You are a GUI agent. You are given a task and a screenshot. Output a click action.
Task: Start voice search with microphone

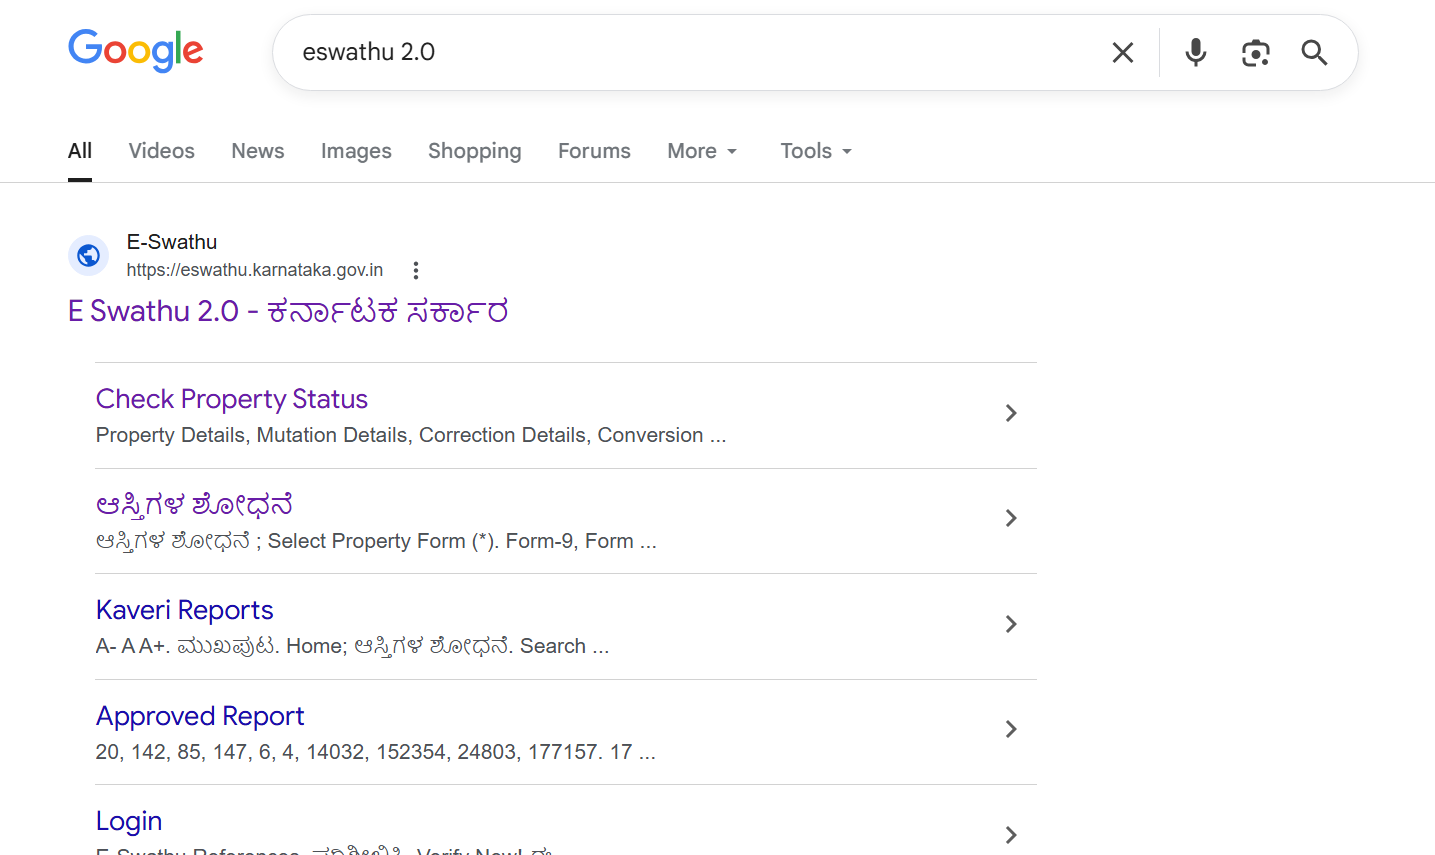coord(1195,52)
